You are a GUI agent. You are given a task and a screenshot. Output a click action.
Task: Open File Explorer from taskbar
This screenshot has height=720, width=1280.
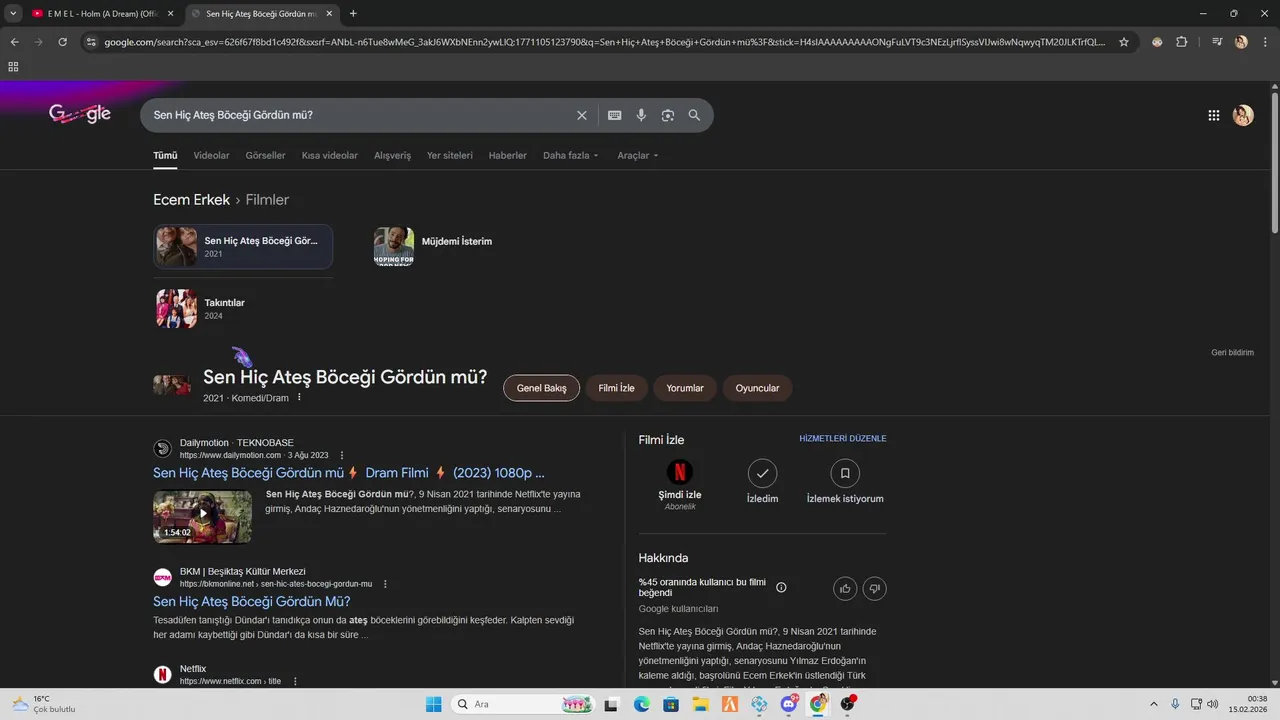[701, 704]
